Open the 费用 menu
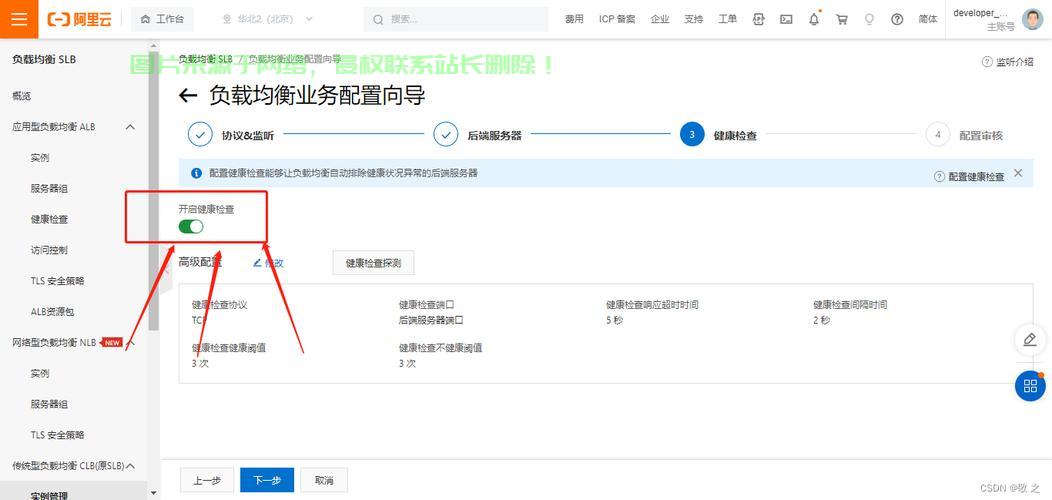This screenshot has height=500, width=1052. click(574, 19)
